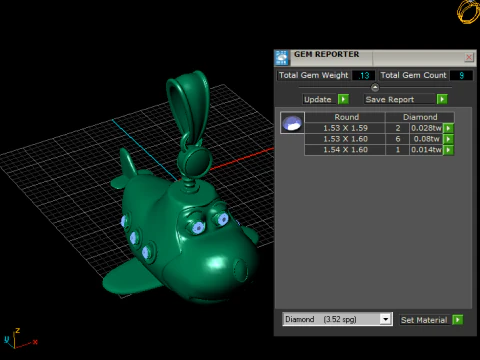Click the 0.014tw weight cell
Viewport: 480px width, 360px height.
[426, 150]
